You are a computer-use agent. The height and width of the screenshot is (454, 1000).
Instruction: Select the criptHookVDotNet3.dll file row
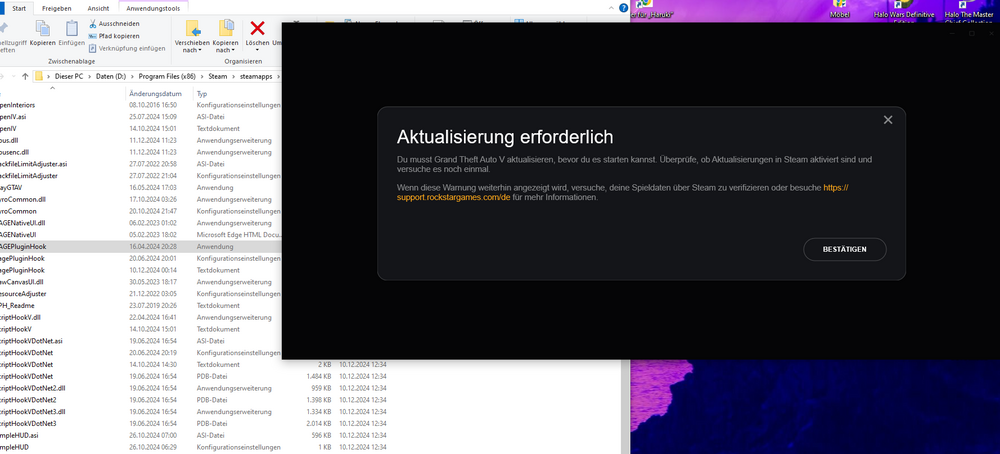(195, 411)
